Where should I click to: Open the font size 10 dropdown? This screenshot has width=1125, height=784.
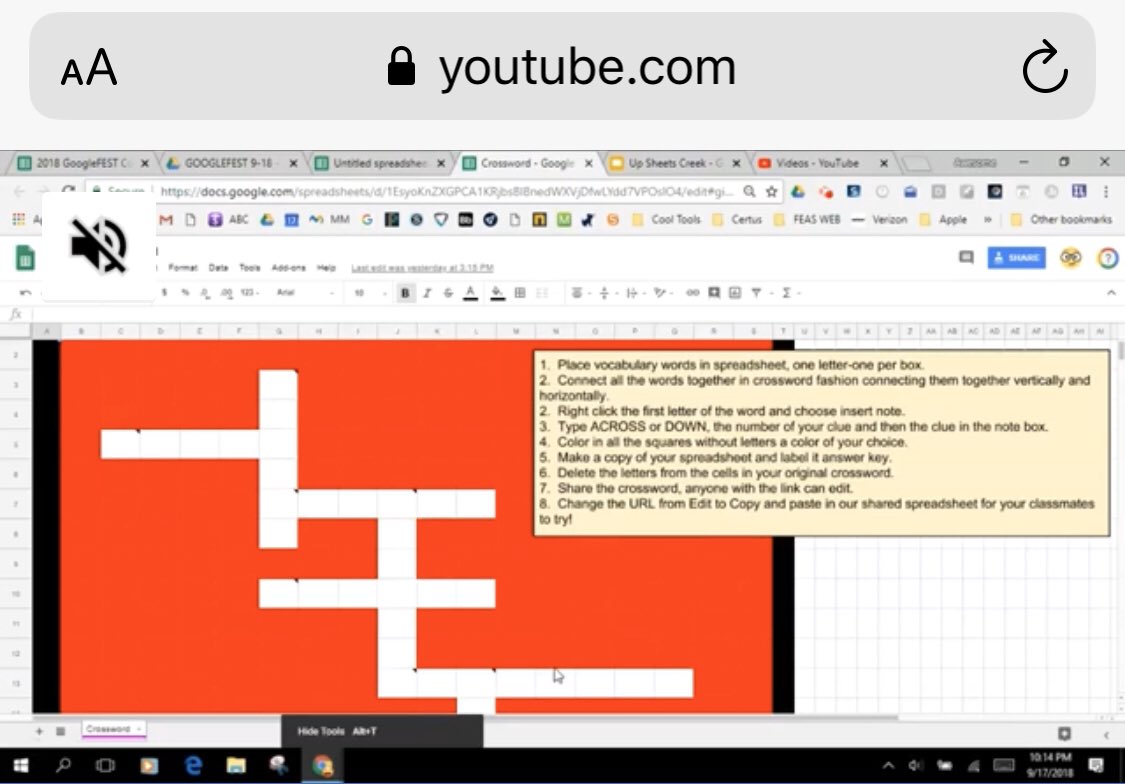[x=369, y=293]
